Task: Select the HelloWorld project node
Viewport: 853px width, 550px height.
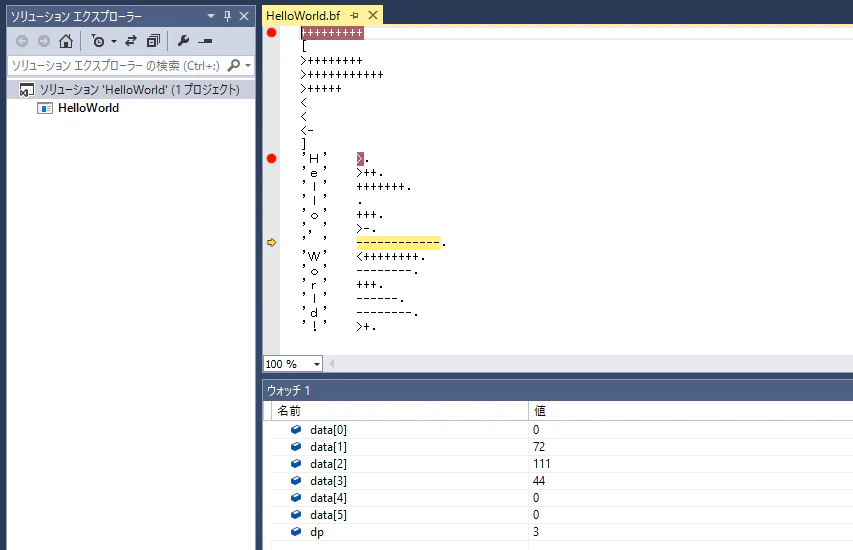Action: (x=89, y=108)
